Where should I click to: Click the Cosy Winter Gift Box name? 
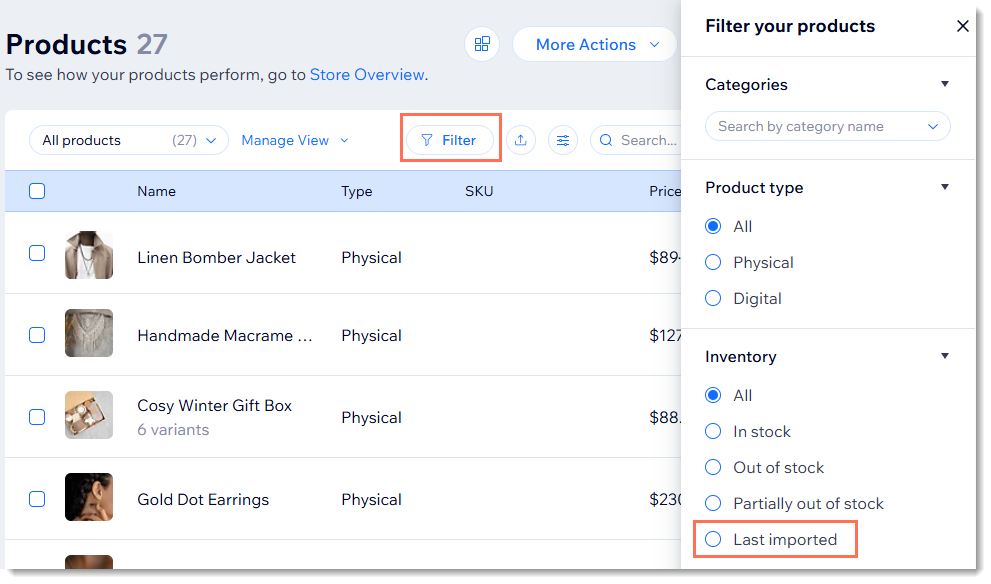pyautogui.click(x=214, y=406)
